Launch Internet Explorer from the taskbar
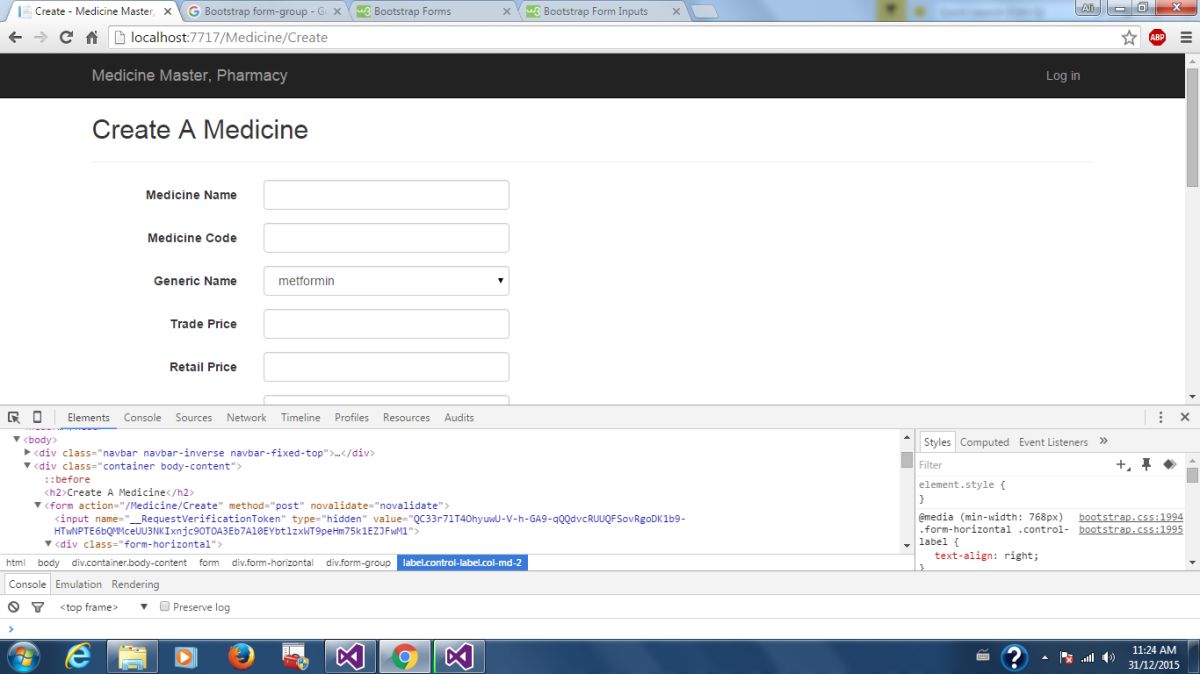This screenshot has width=1200, height=674. click(x=78, y=656)
